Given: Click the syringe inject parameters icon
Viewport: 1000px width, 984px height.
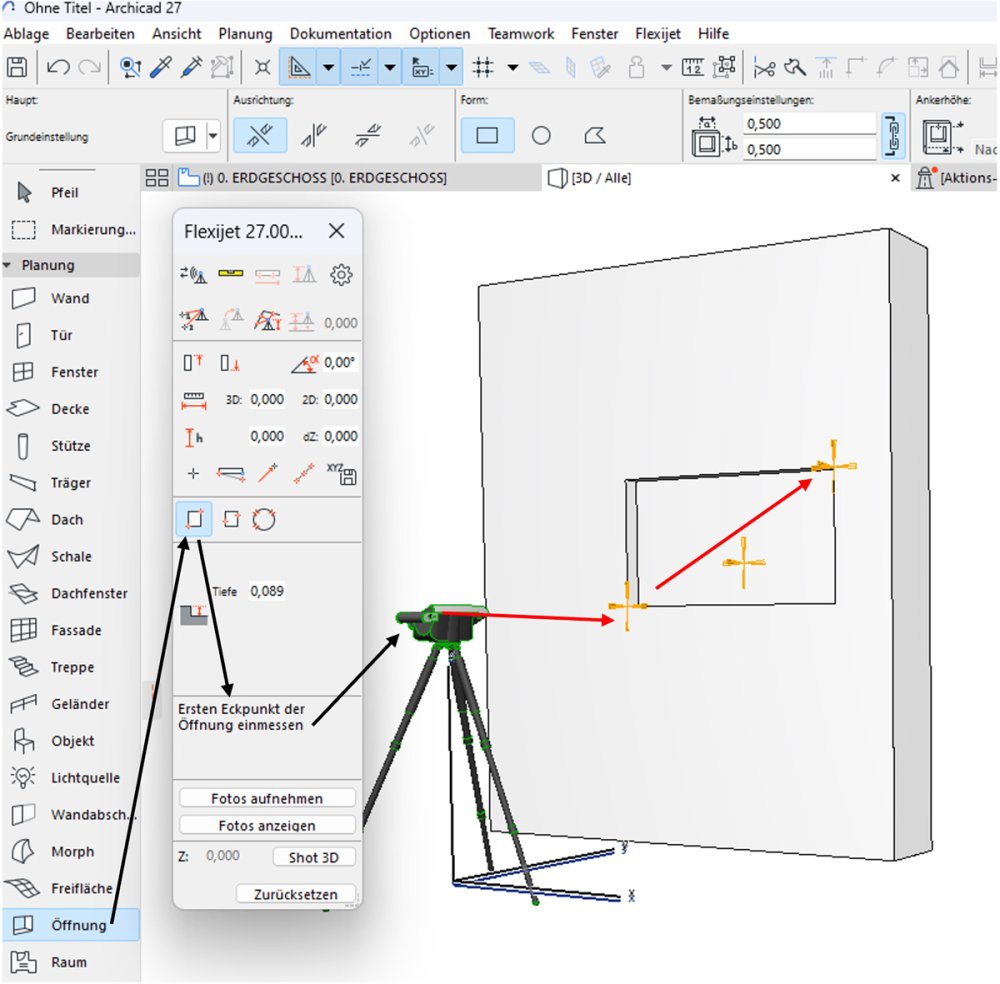Looking at the screenshot, I should [191, 67].
